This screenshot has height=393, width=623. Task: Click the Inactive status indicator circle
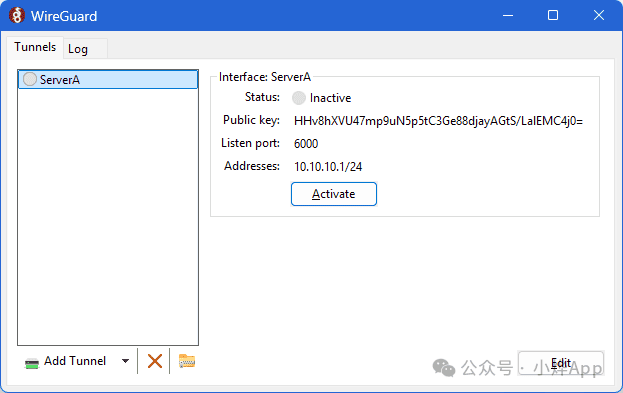coord(299,98)
